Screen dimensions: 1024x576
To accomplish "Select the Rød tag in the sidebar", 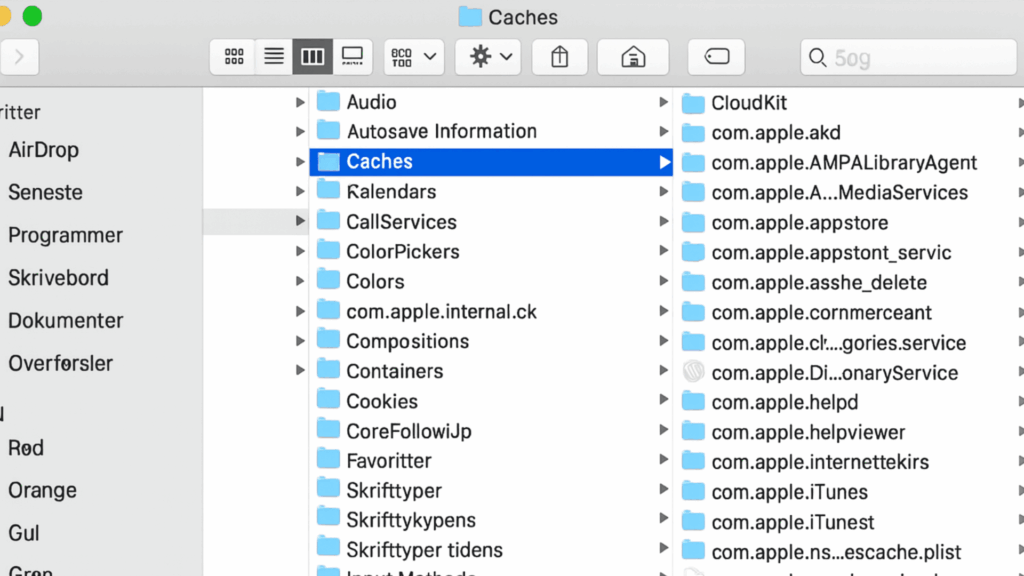I will pos(26,448).
